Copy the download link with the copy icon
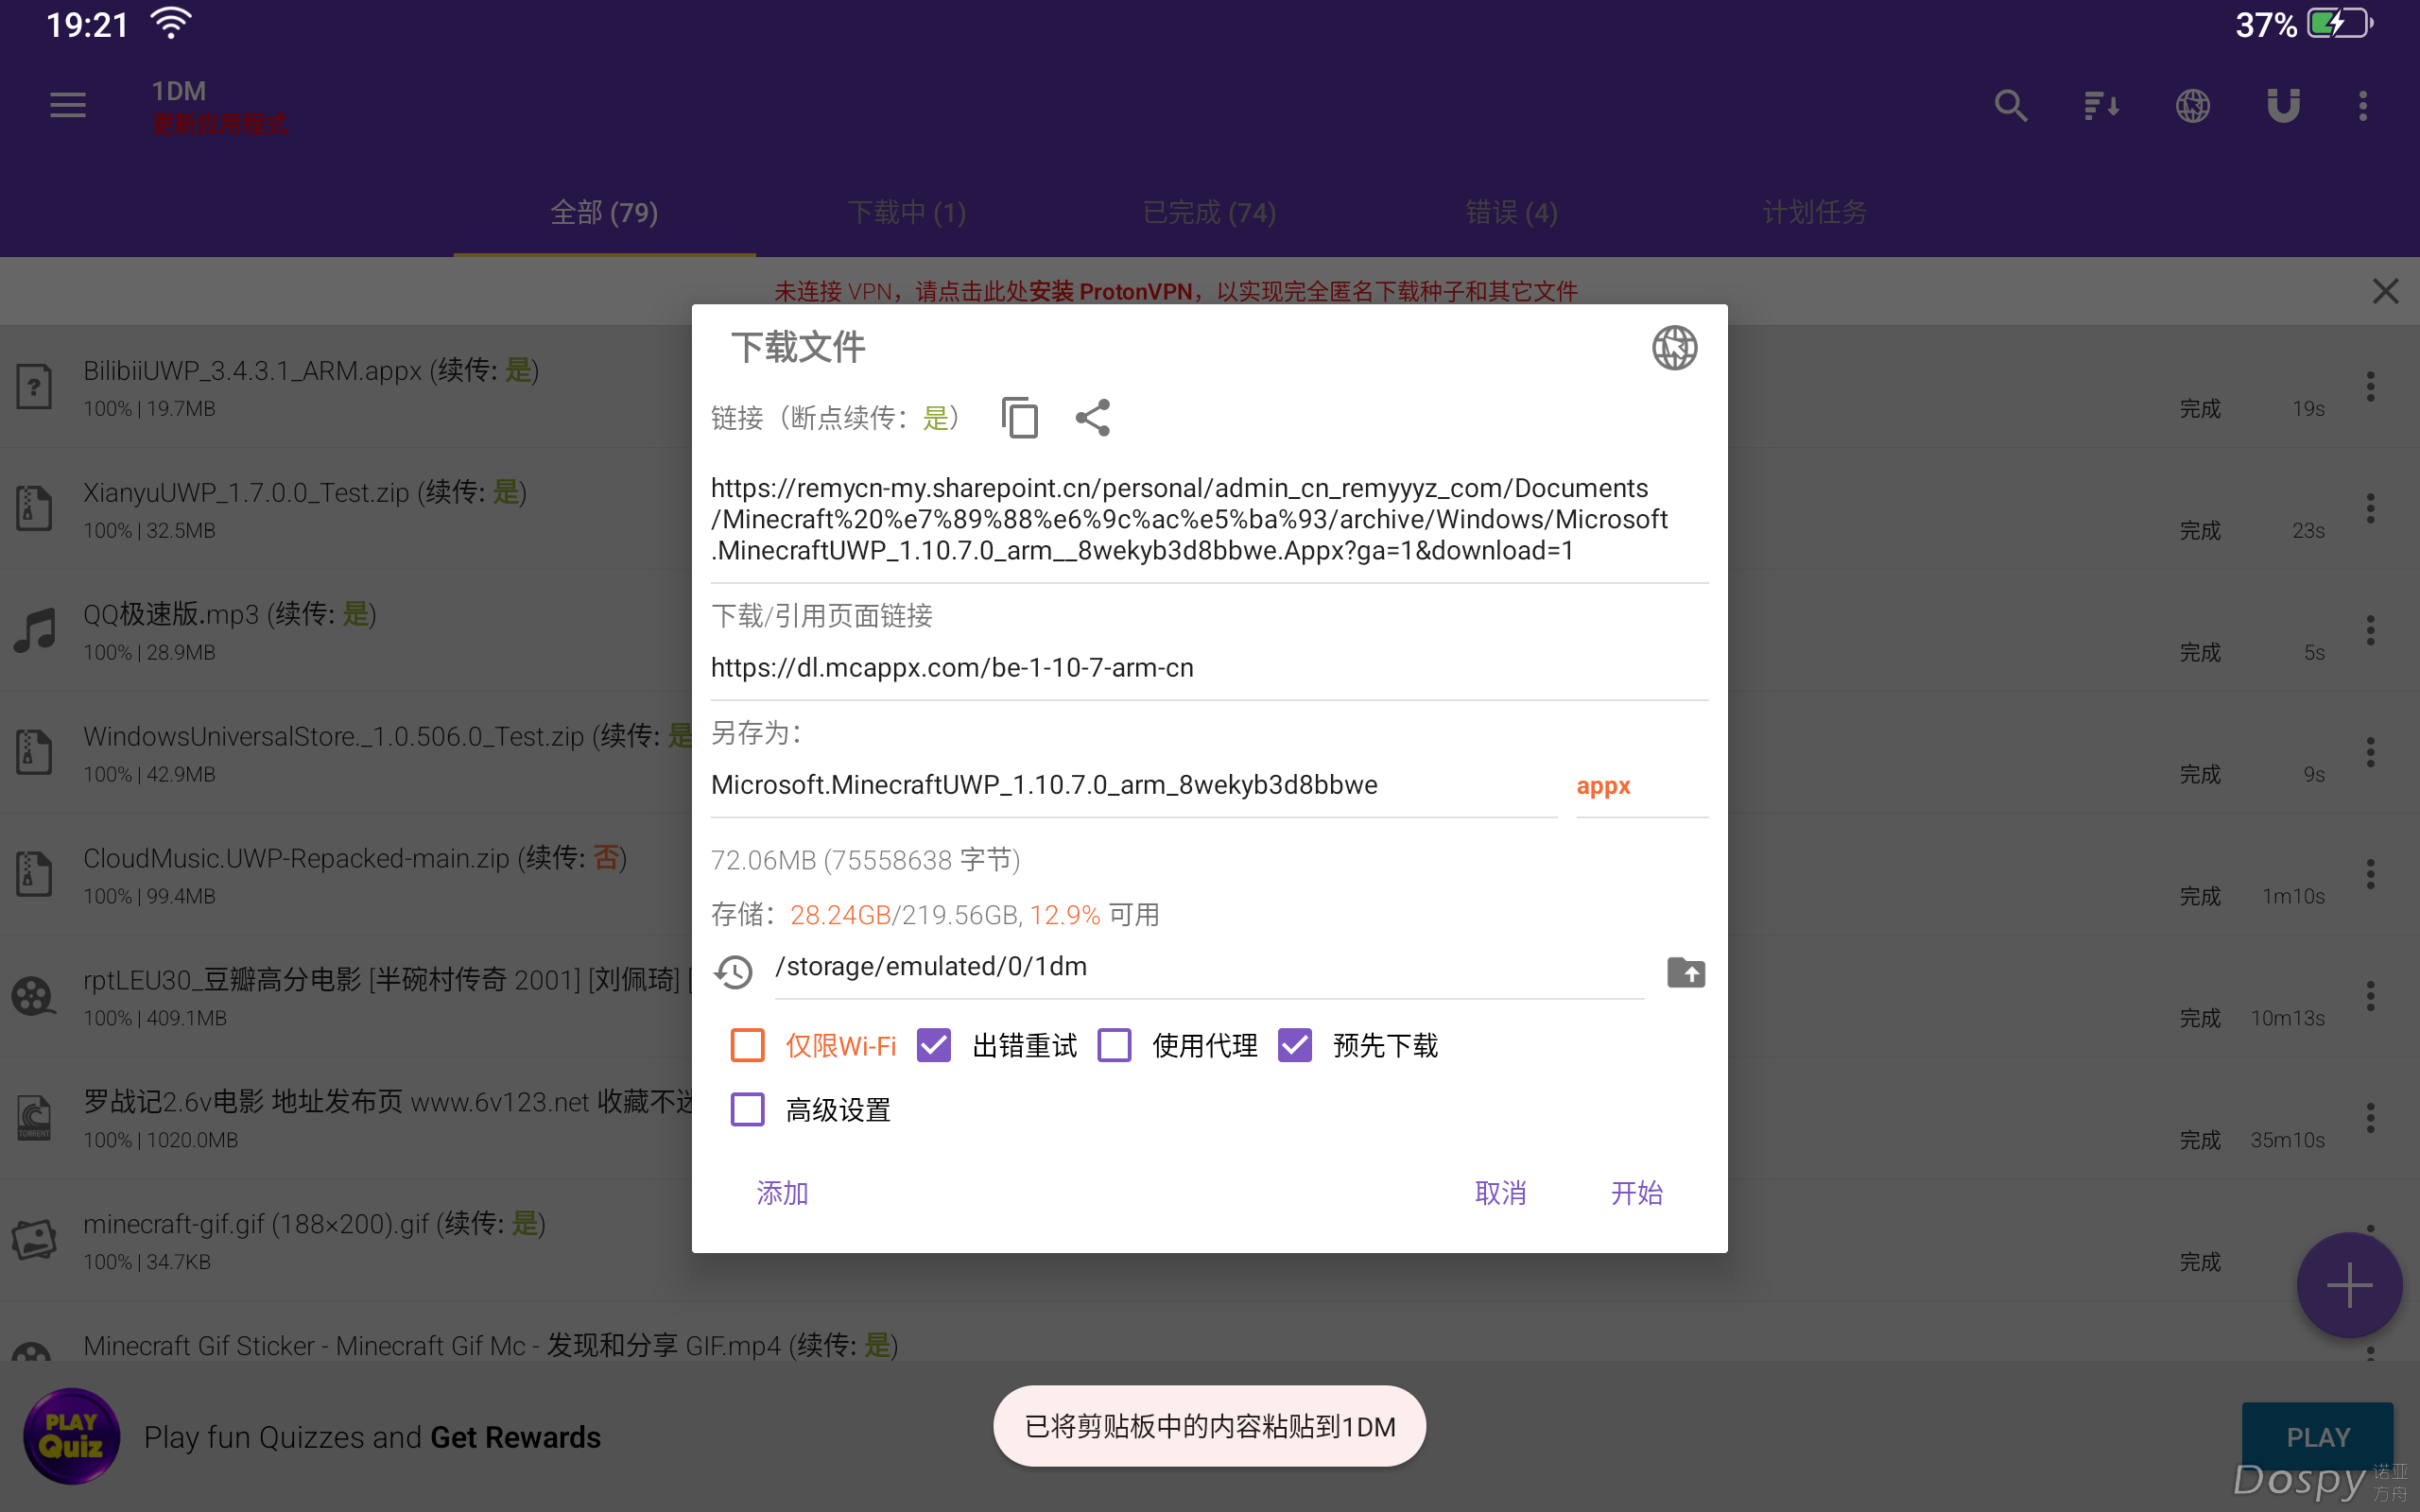Viewport: 2420px width, 1512px height. pos(1019,417)
